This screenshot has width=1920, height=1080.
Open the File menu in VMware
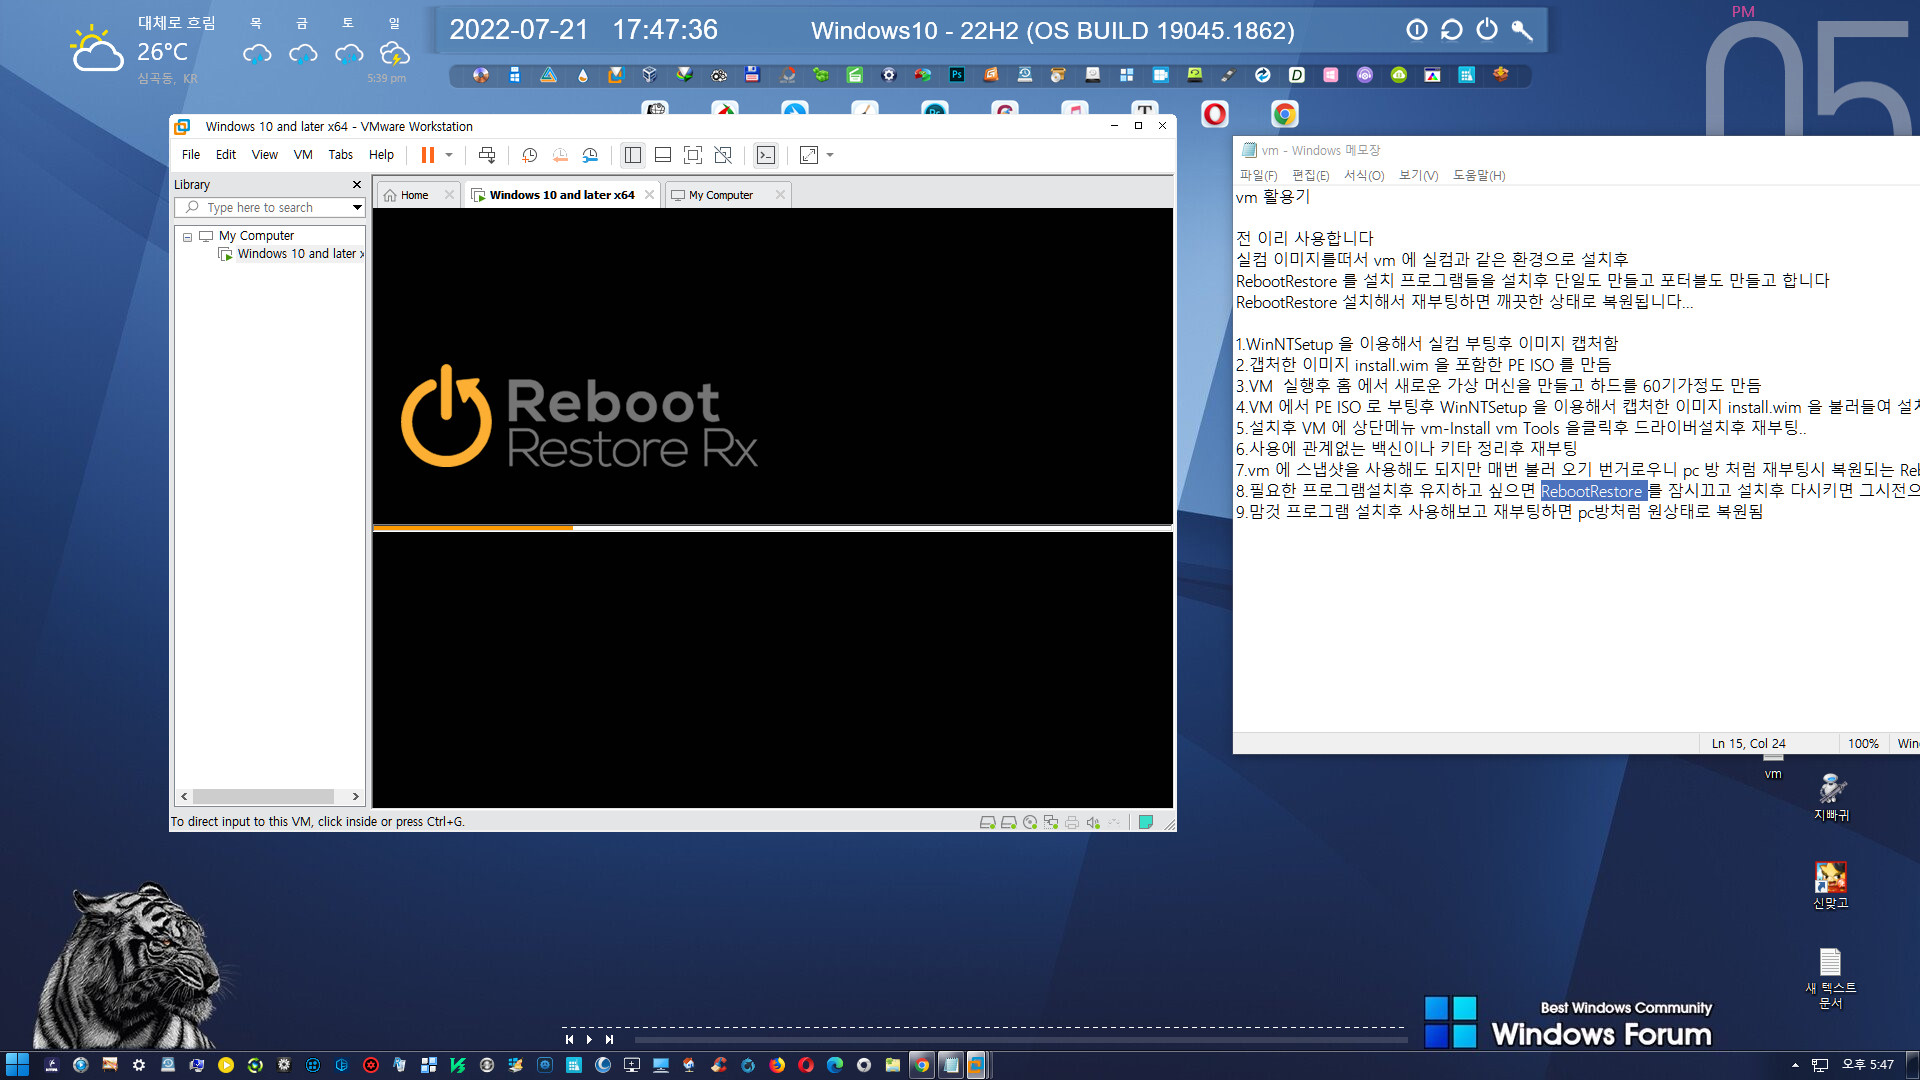190,155
